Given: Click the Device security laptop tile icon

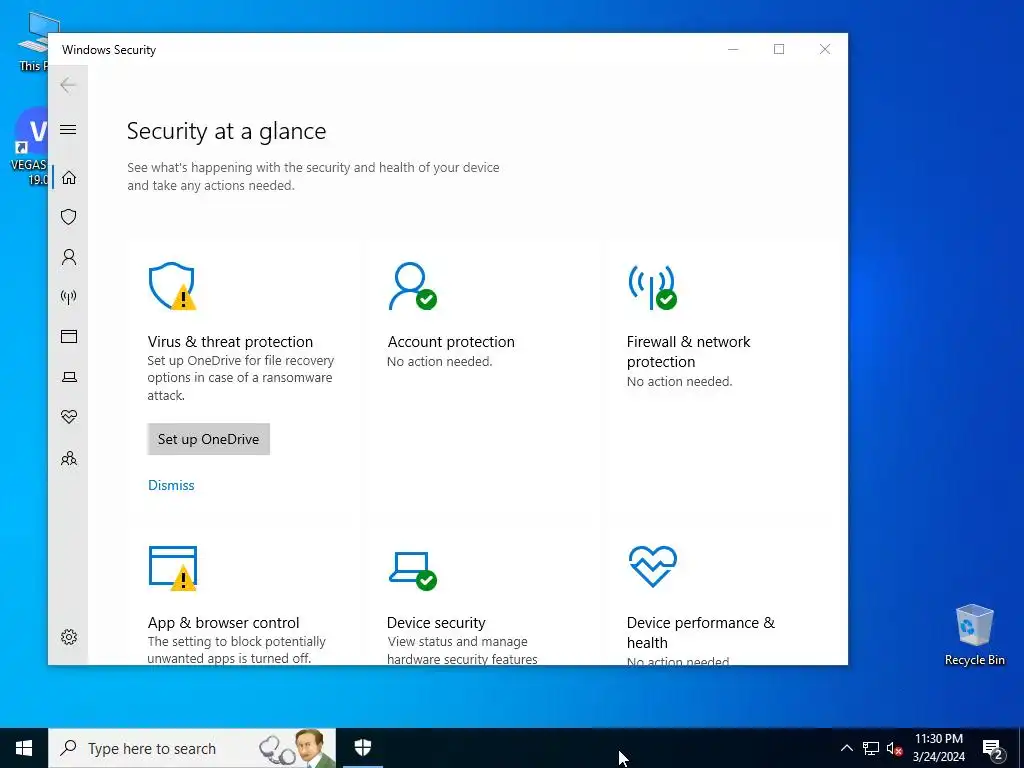Looking at the screenshot, I should coord(413,571).
